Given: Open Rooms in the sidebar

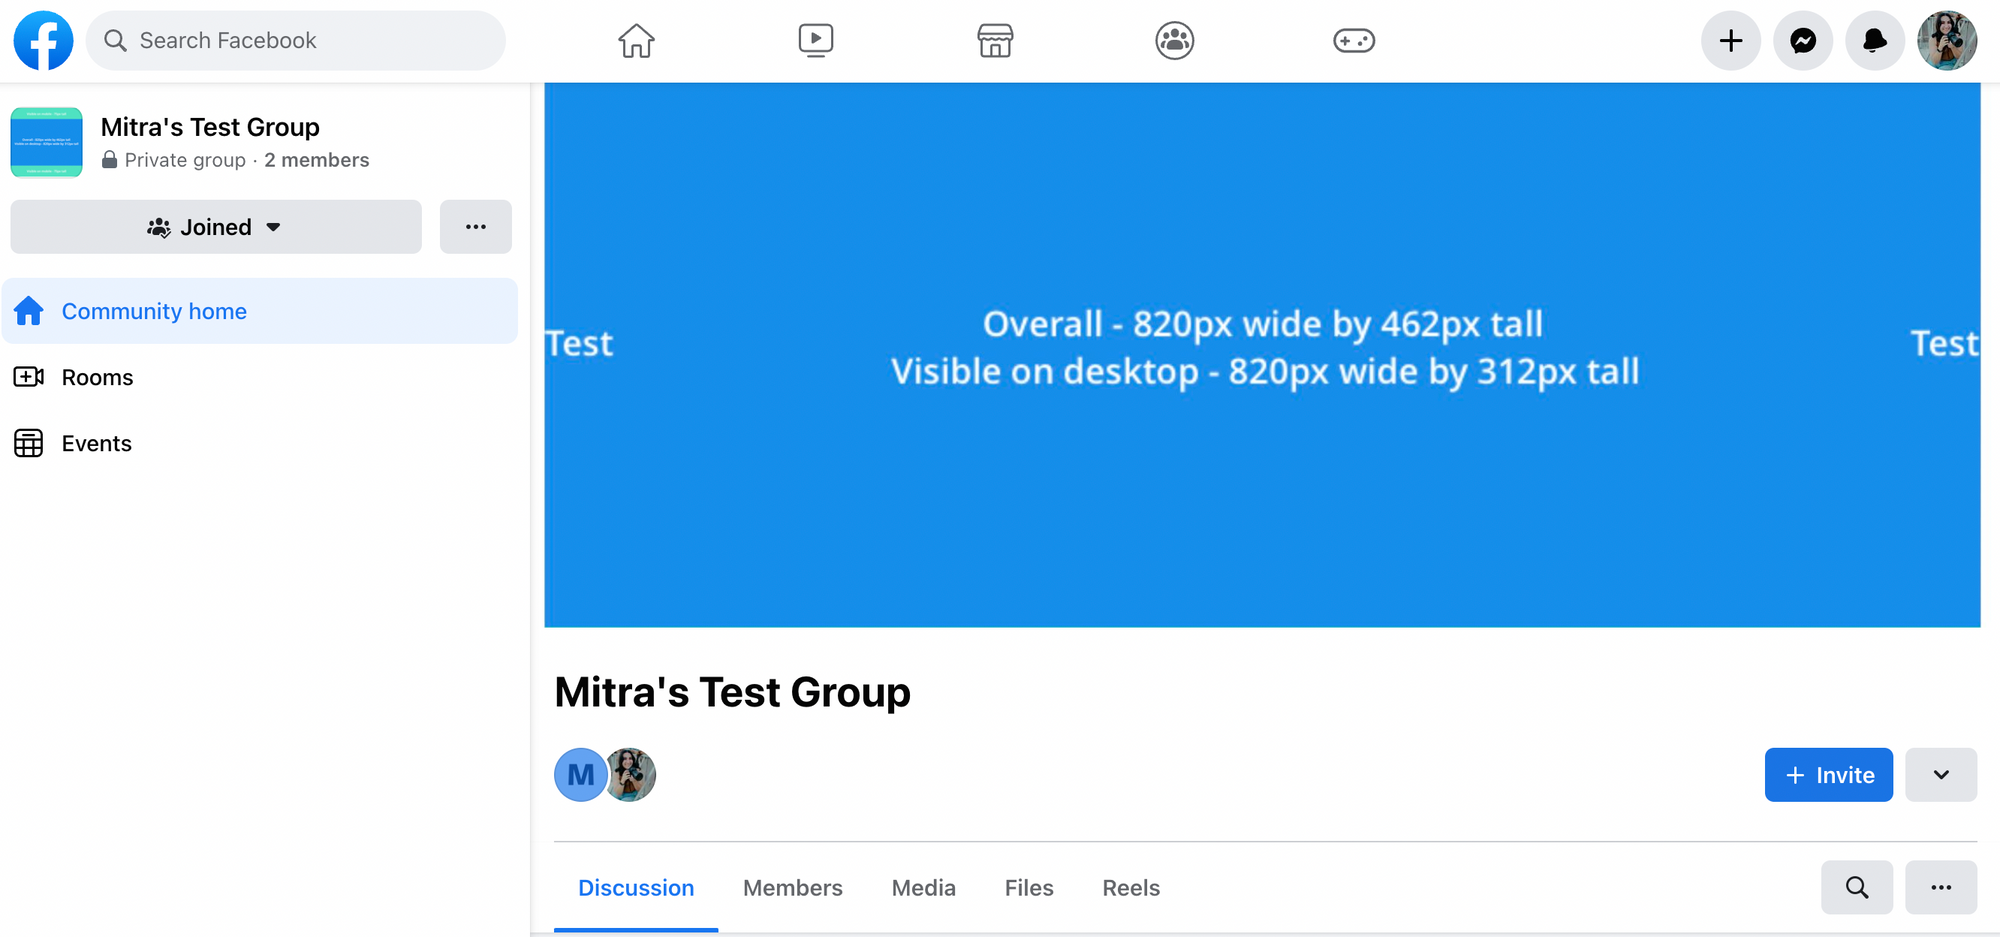Looking at the screenshot, I should [x=97, y=377].
